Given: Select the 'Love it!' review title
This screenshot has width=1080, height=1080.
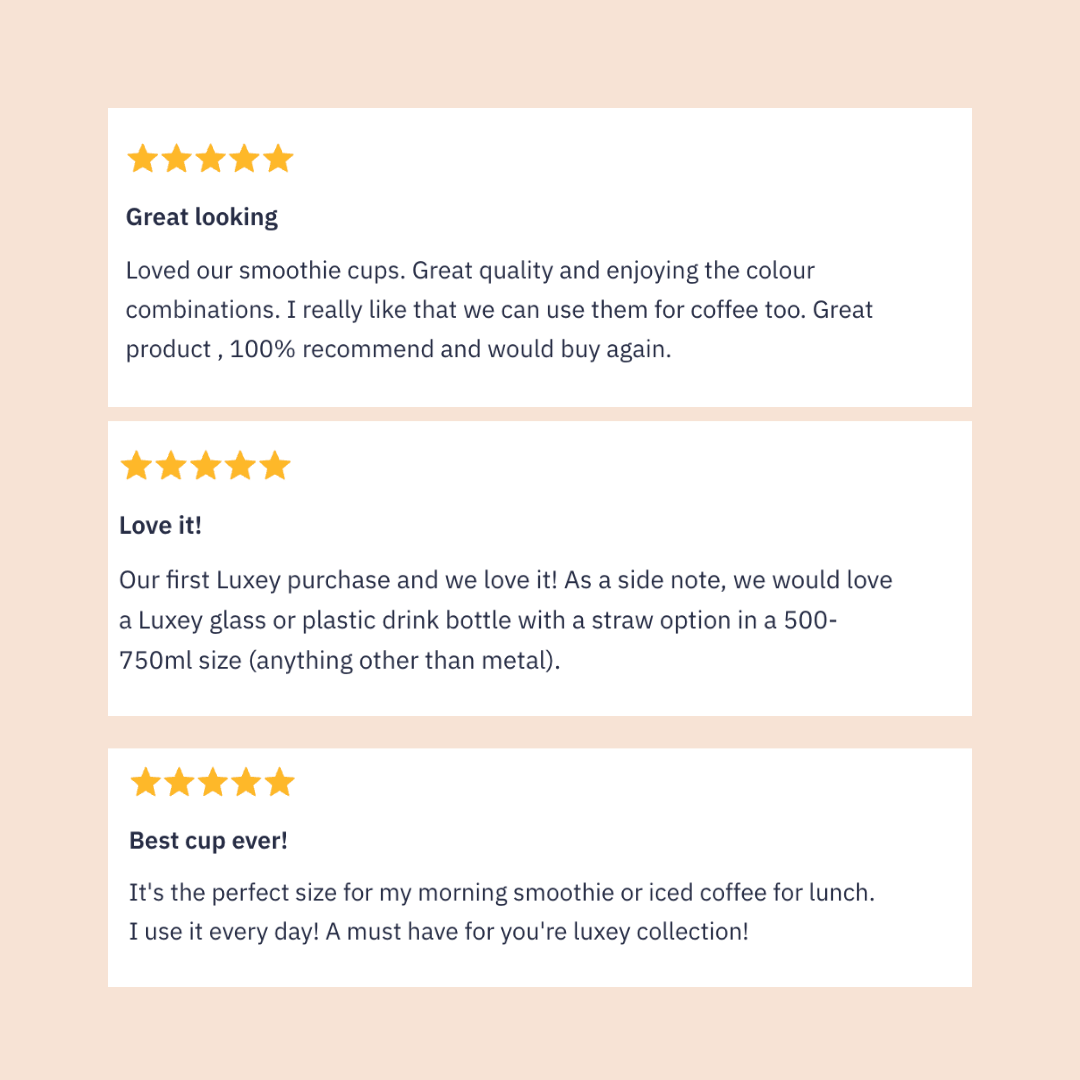Looking at the screenshot, I should 160,525.
